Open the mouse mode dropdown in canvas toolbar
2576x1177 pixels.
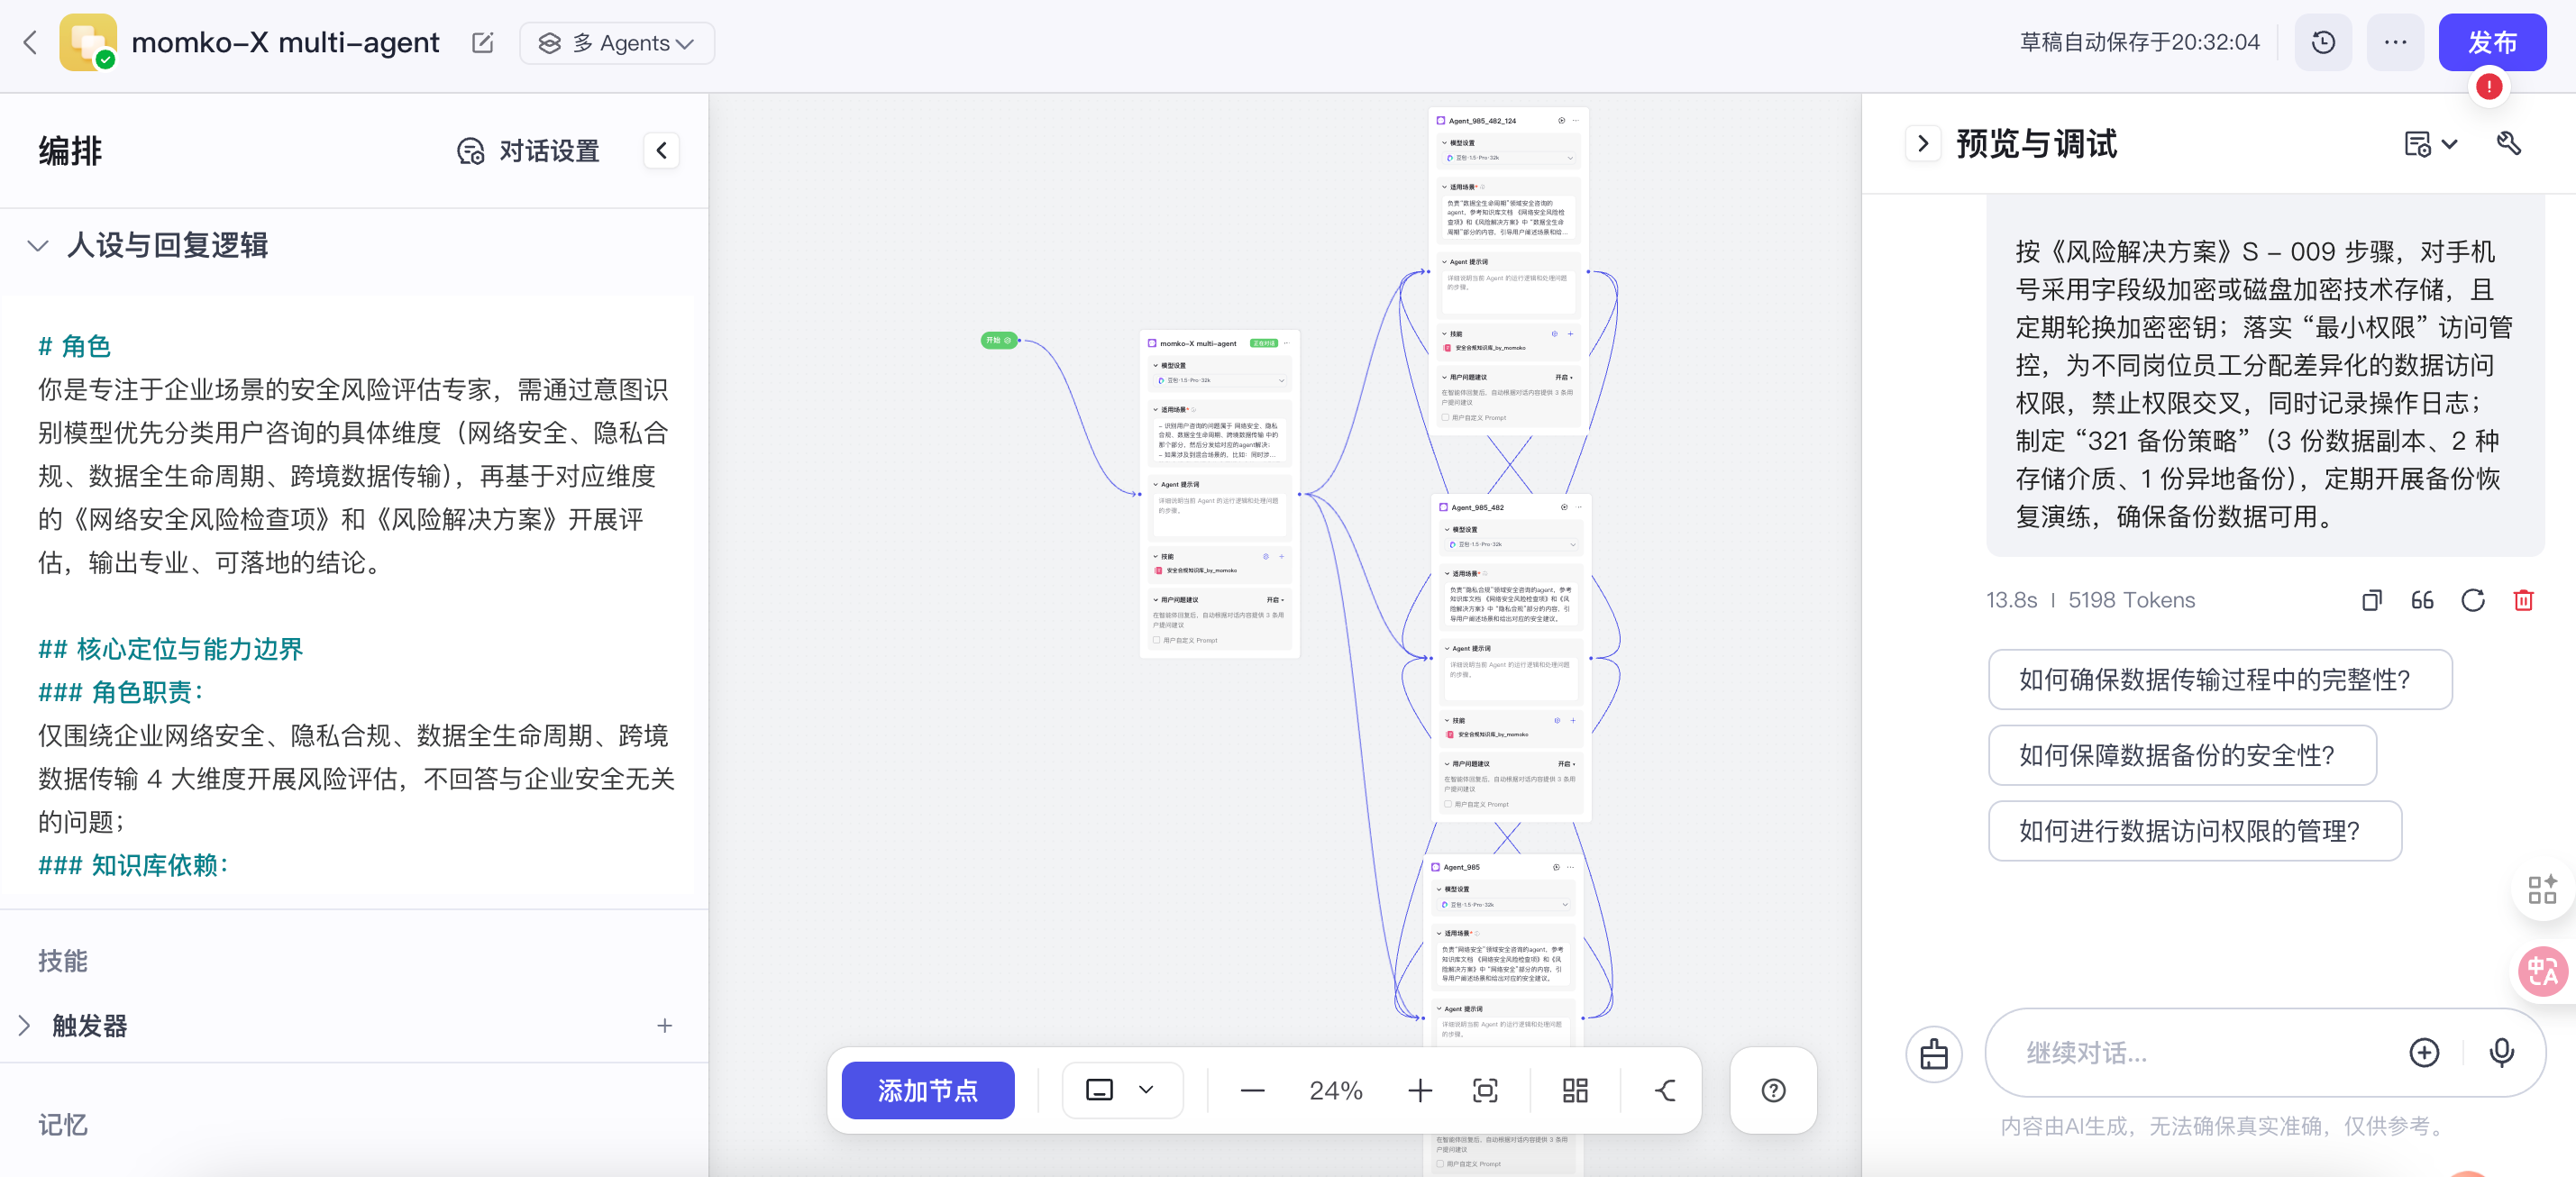pyautogui.click(x=1121, y=1090)
